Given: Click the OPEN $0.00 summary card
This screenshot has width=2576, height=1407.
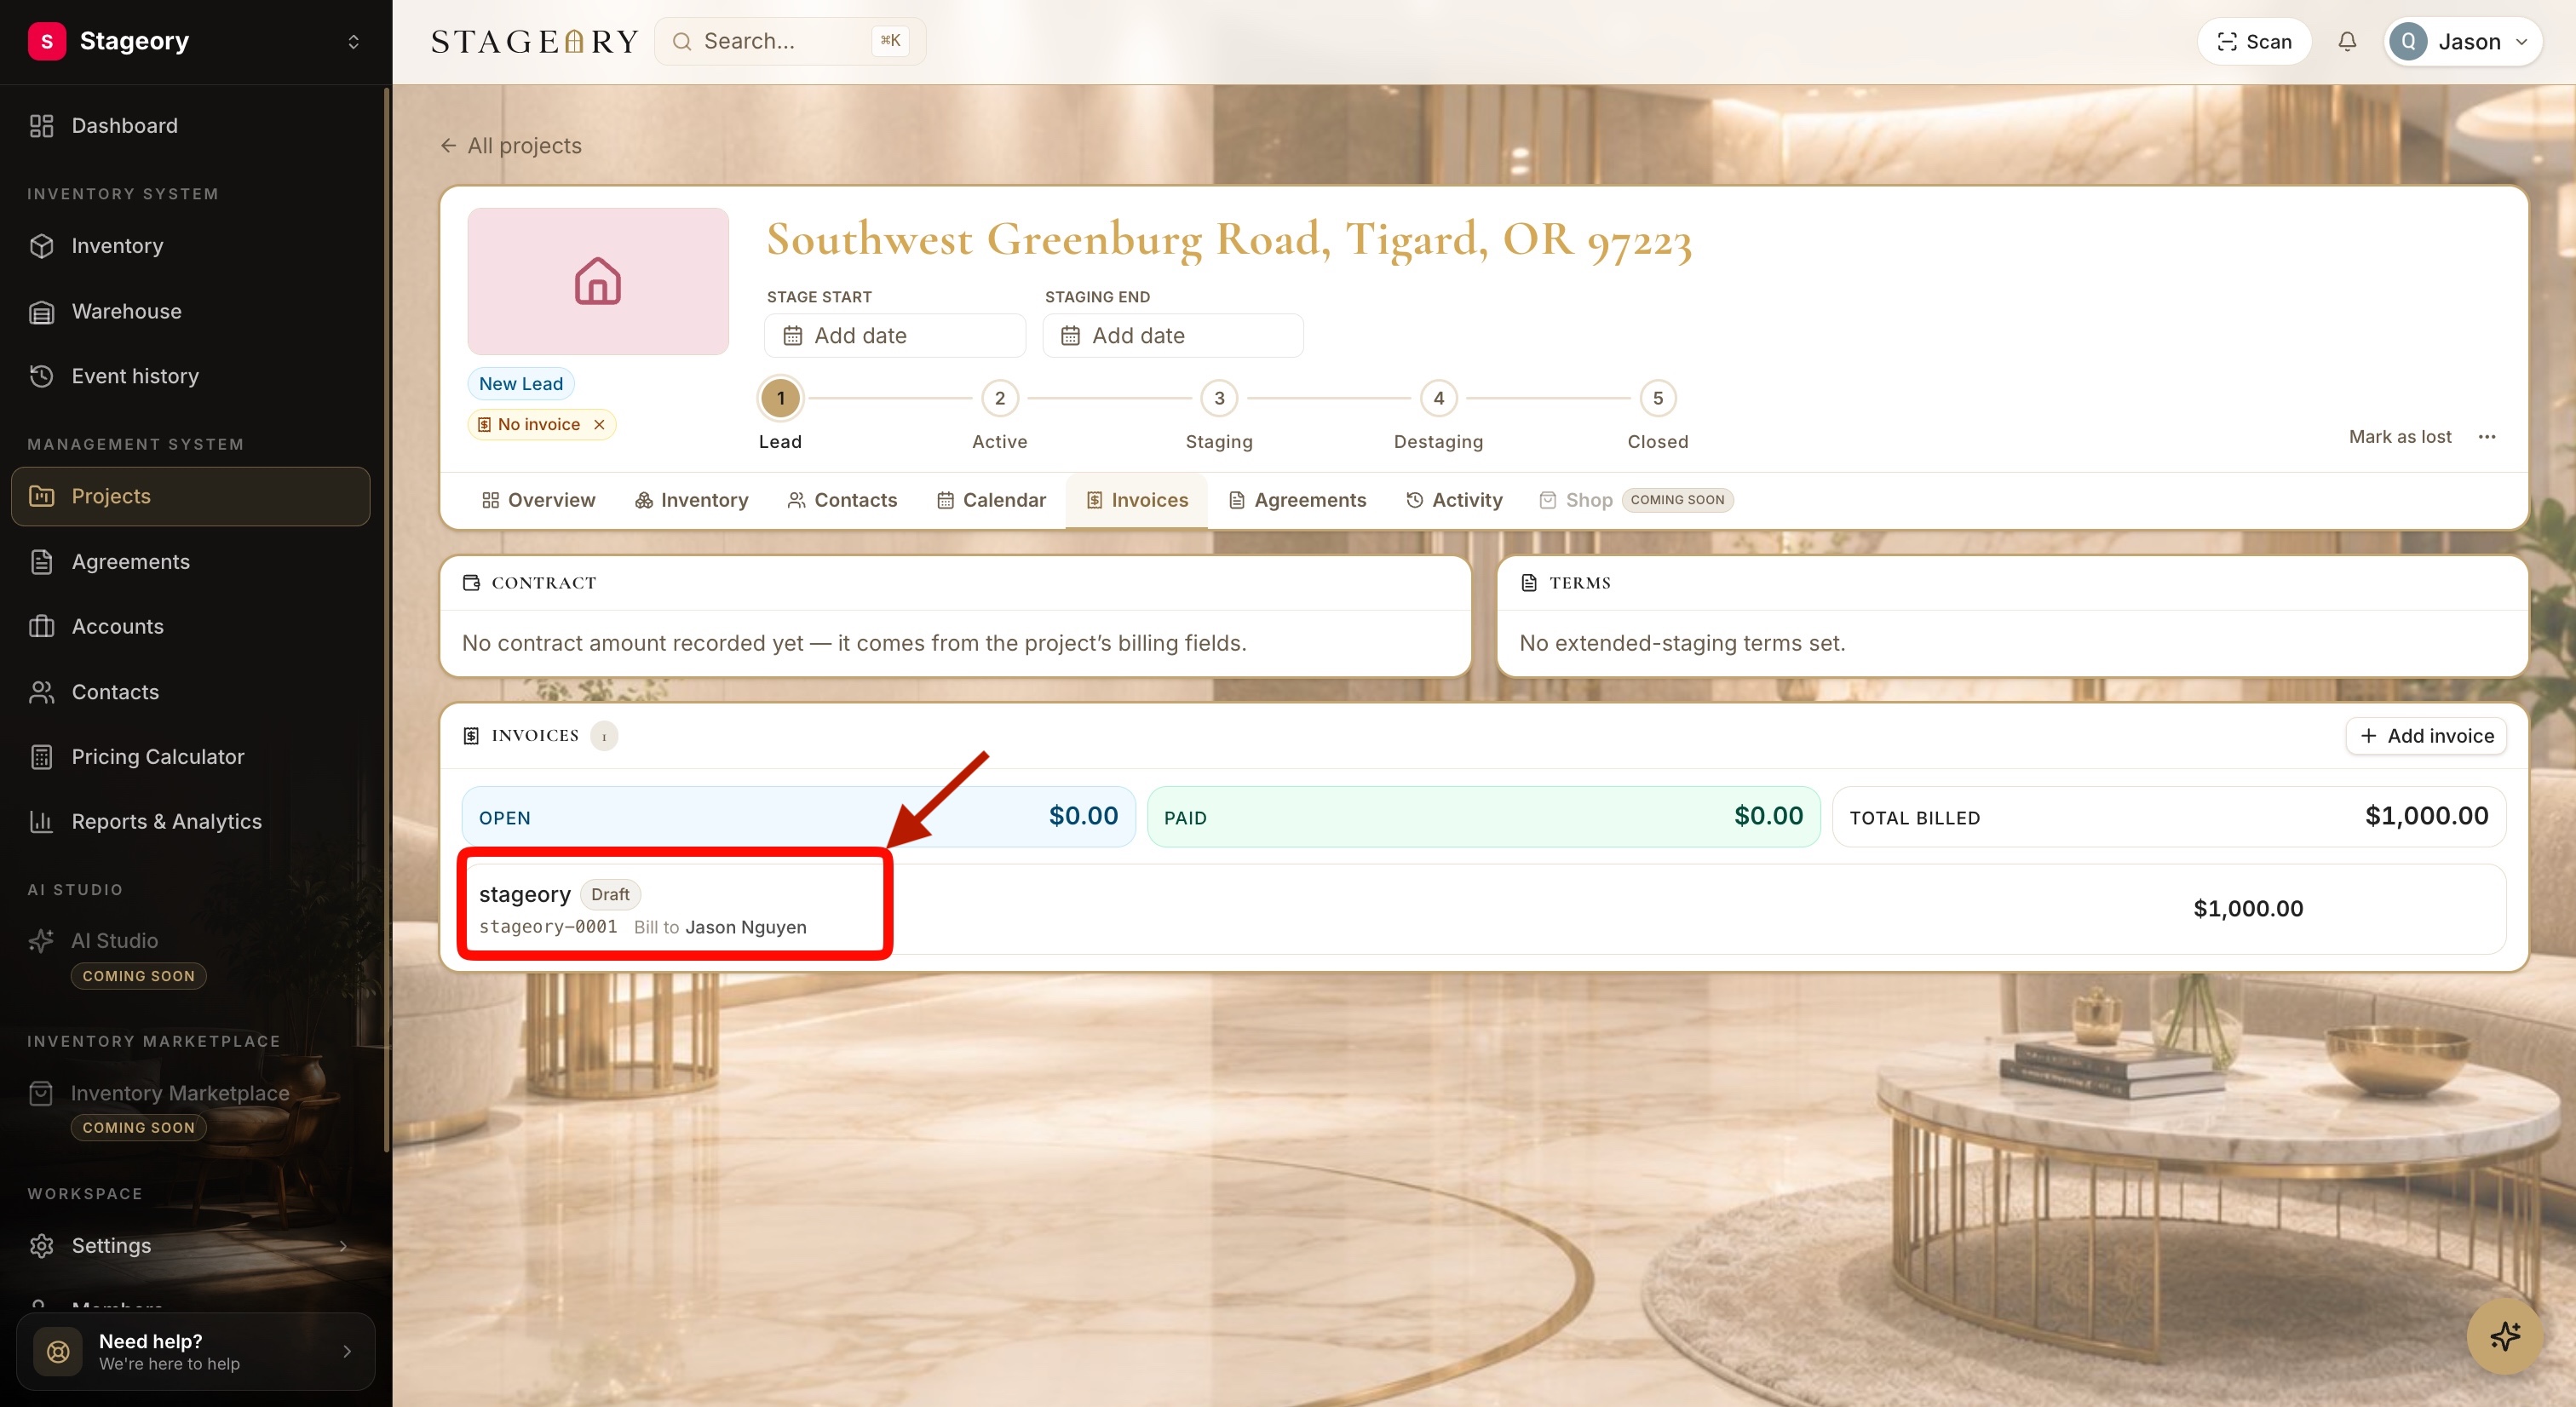Looking at the screenshot, I should [798, 817].
